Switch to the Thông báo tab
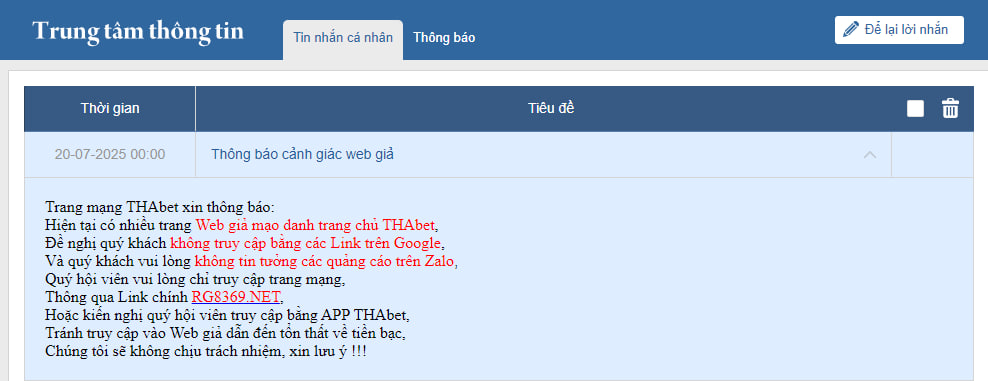This screenshot has width=988, height=381. coord(444,38)
